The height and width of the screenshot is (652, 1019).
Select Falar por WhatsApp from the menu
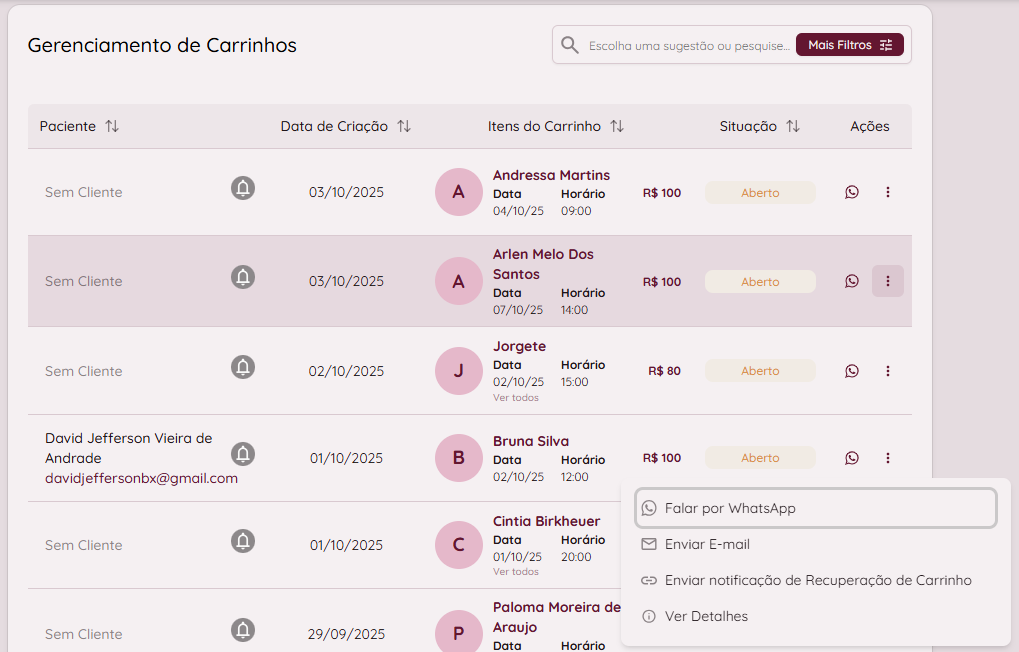pyautogui.click(x=815, y=508)
